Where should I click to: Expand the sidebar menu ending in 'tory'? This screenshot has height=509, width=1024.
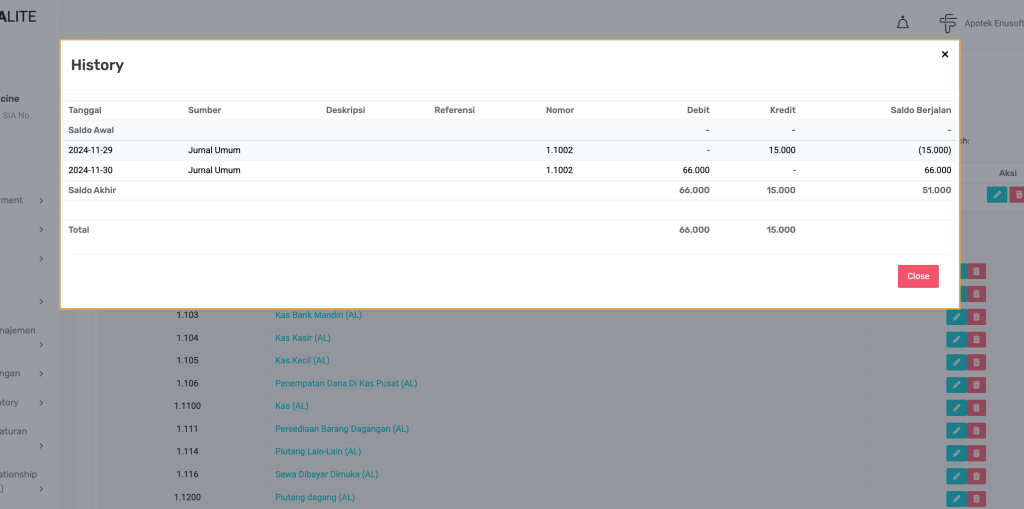pyautogui.click(x=41, y=403)
